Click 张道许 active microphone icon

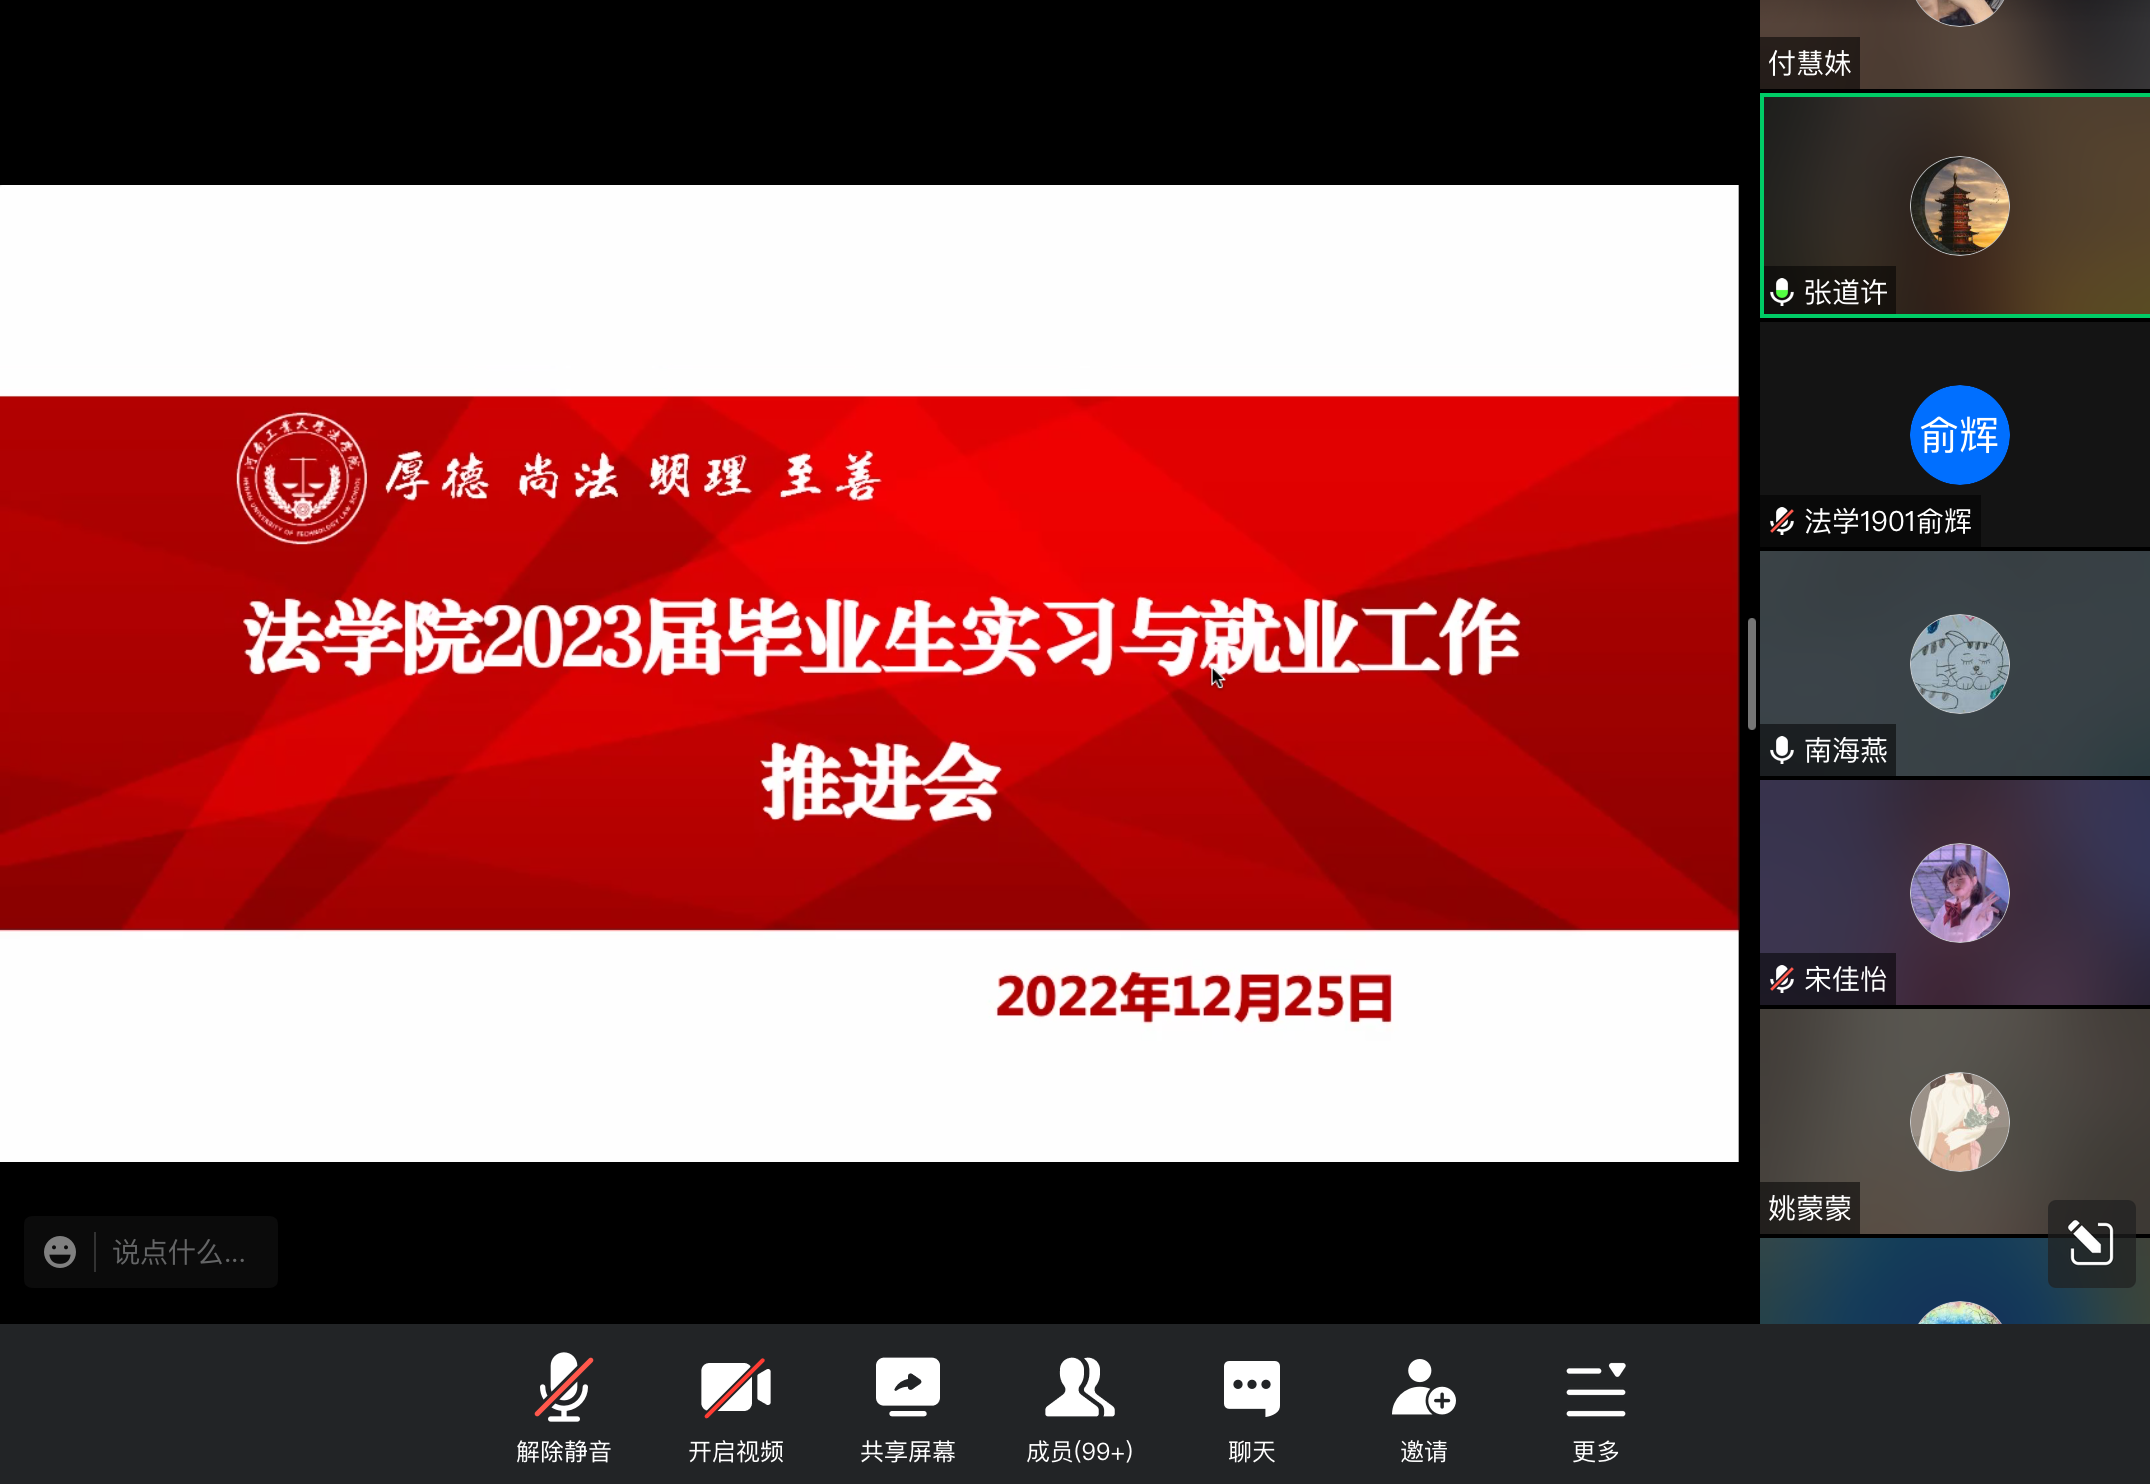1781,292
